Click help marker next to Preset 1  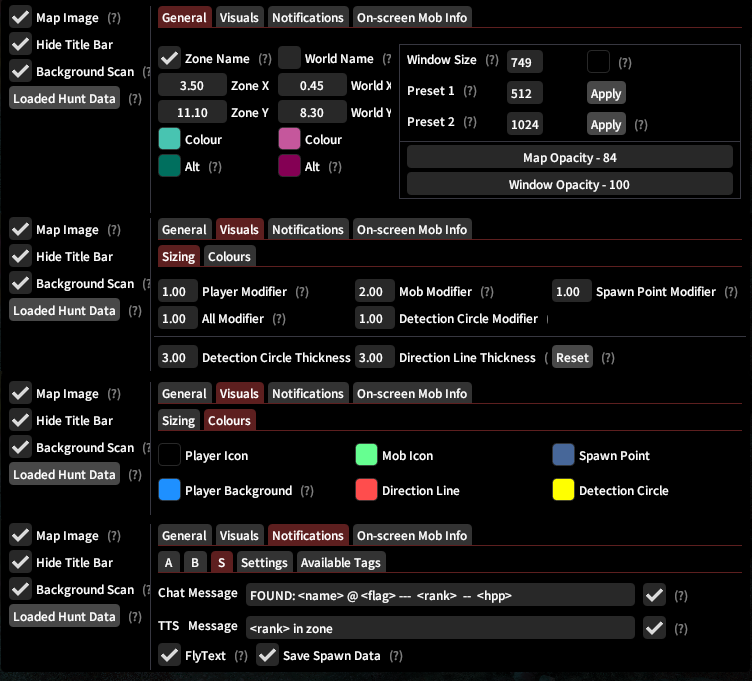pos(470,92)
